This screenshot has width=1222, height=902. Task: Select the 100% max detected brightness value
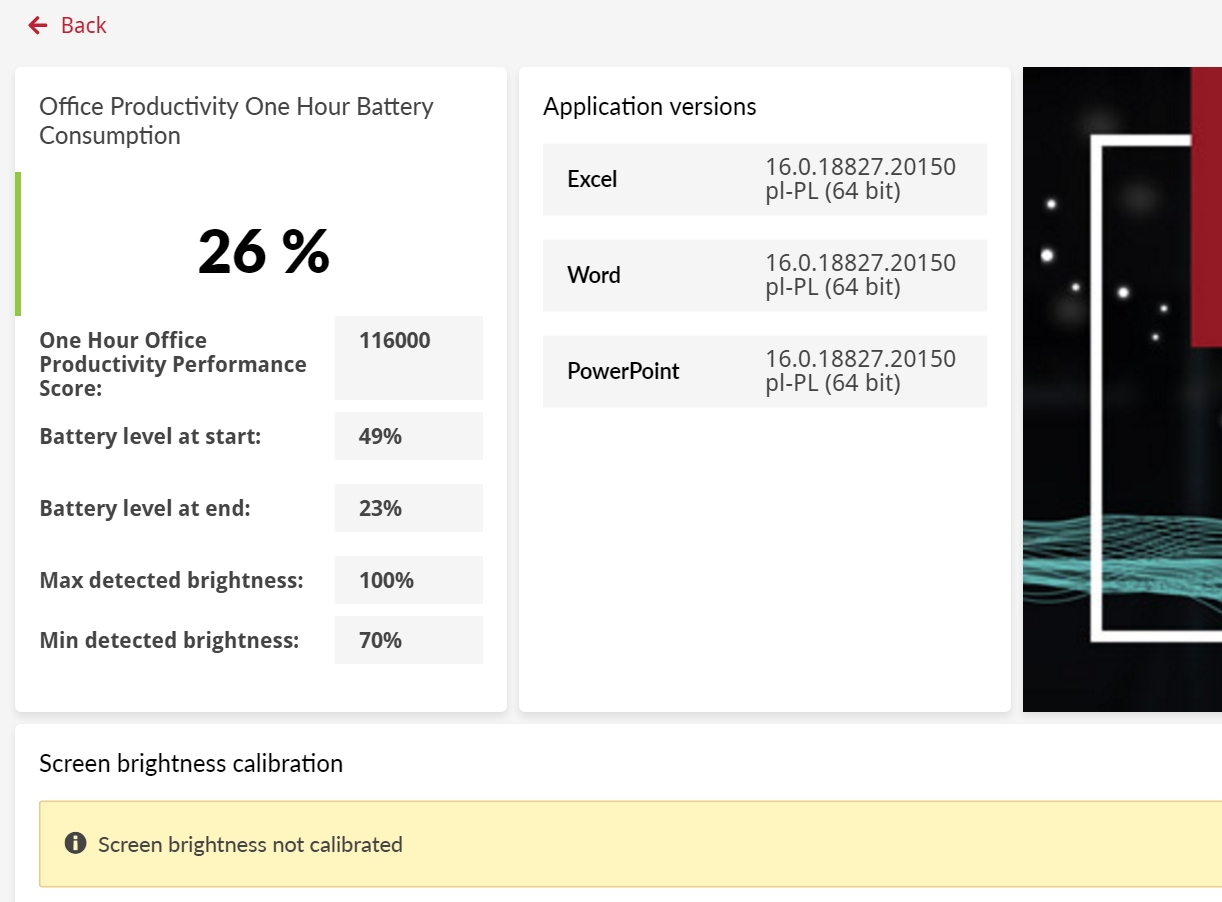[x=386, y=580]
